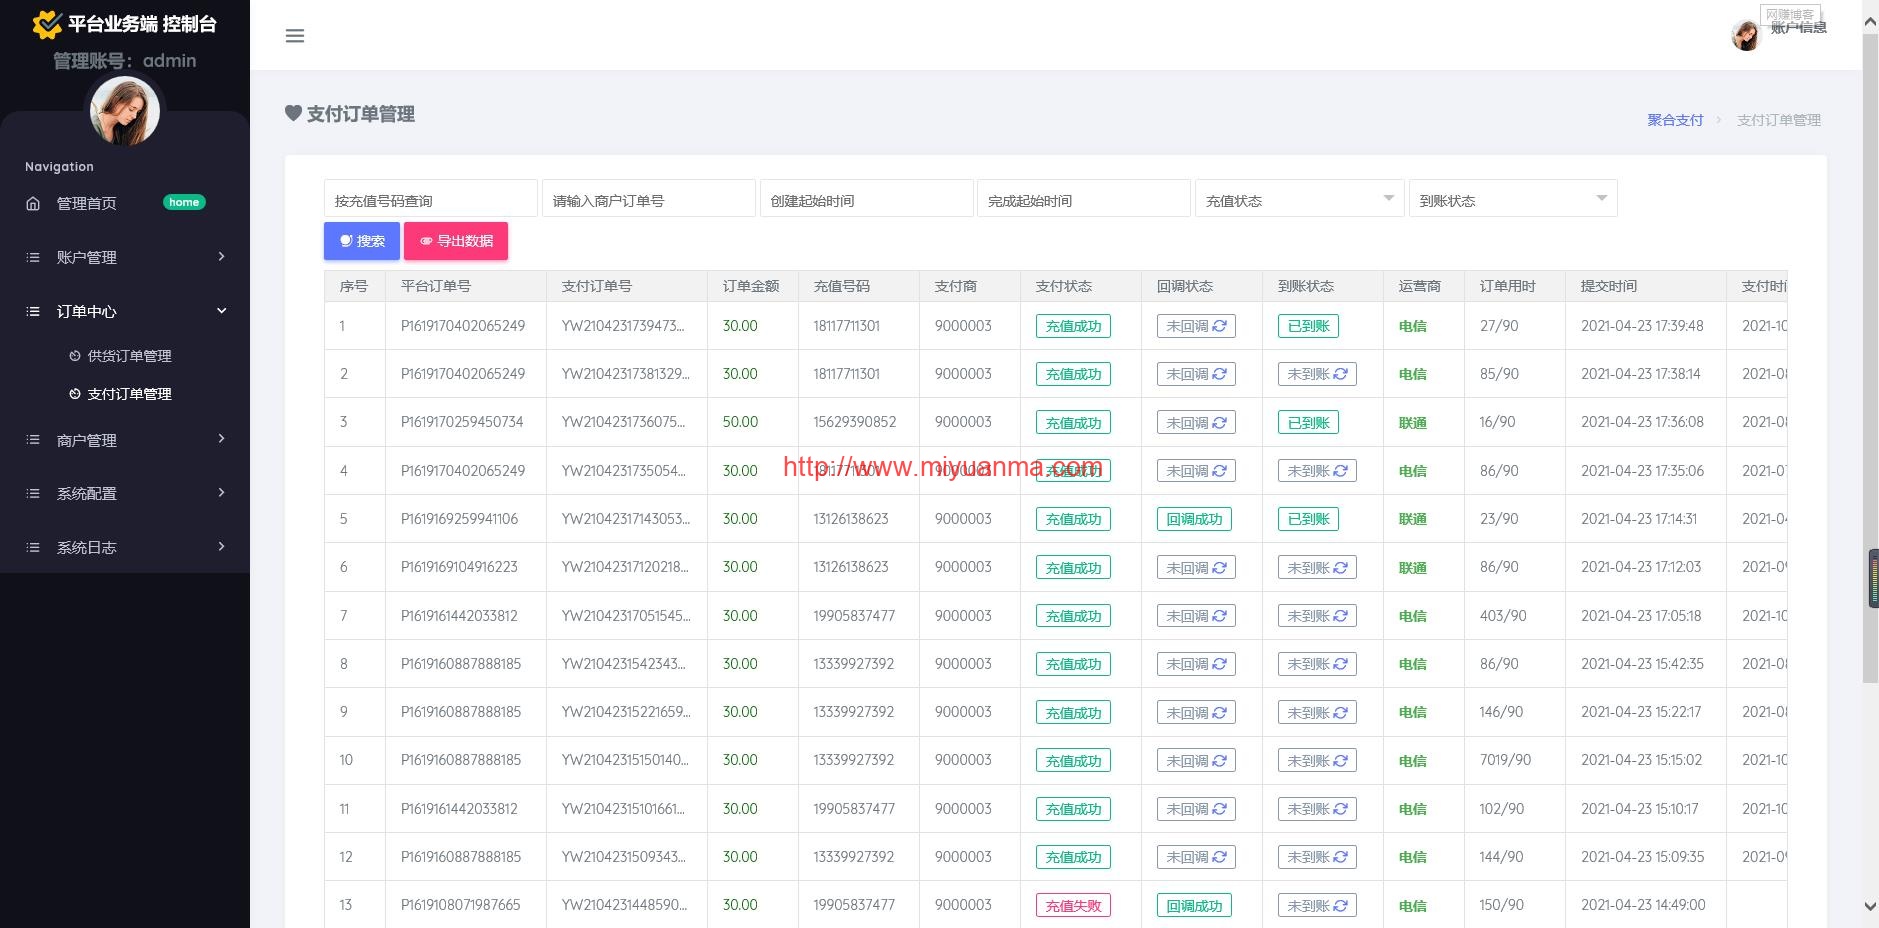Open 供货订单管理 submenu item
Image resolution: width=1879 pixels, height=928 pixels.
tap(129, 356)
